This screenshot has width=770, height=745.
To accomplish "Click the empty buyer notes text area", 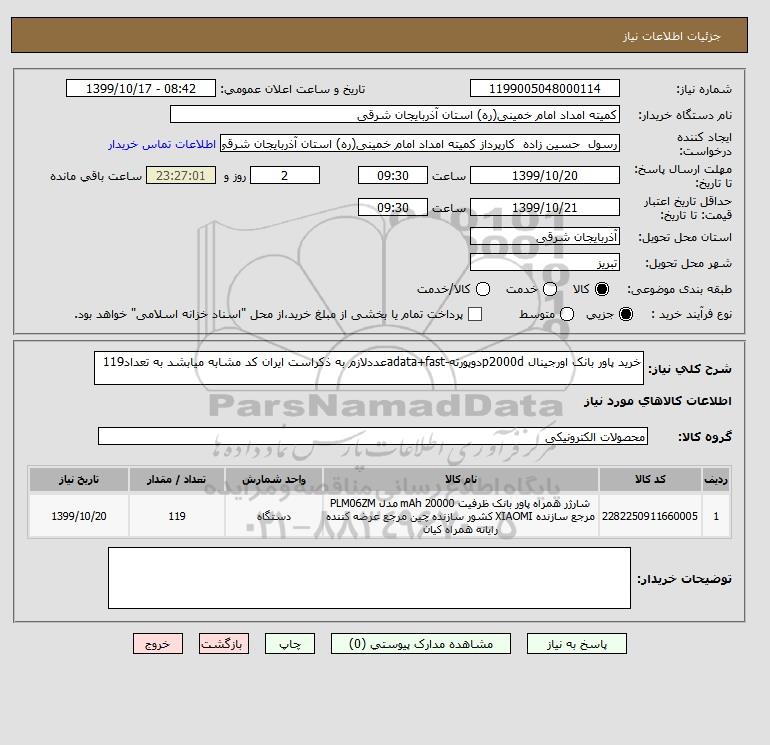I will tap(369, 578).
